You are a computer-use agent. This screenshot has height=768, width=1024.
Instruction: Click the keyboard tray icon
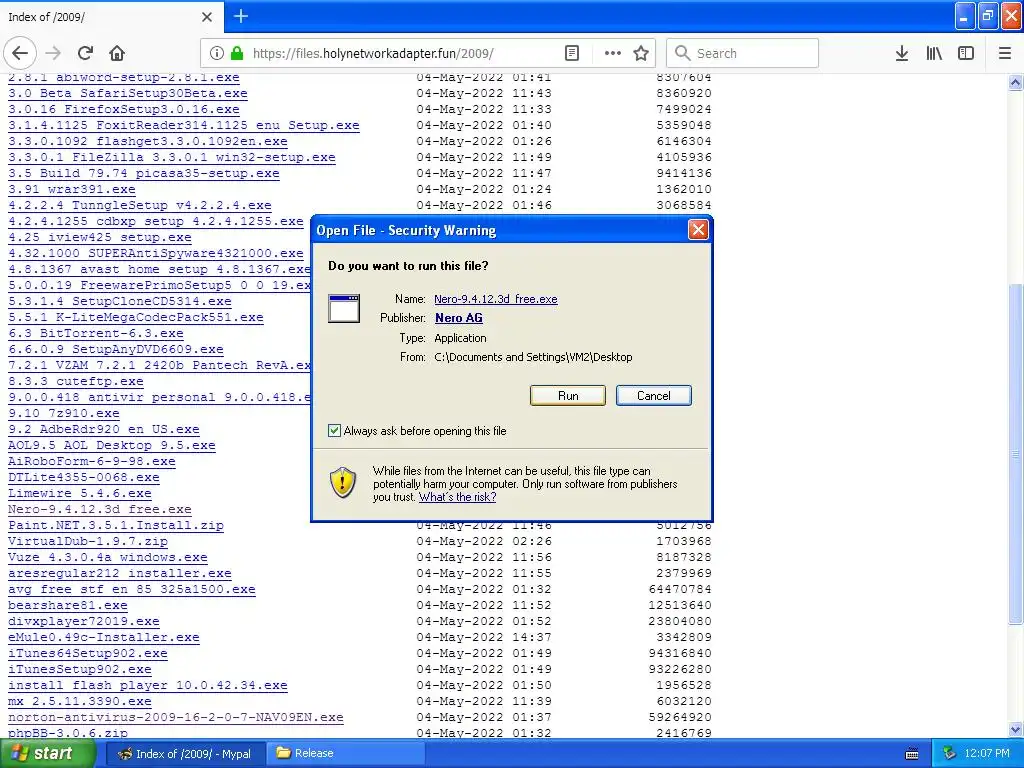point(912,754)
